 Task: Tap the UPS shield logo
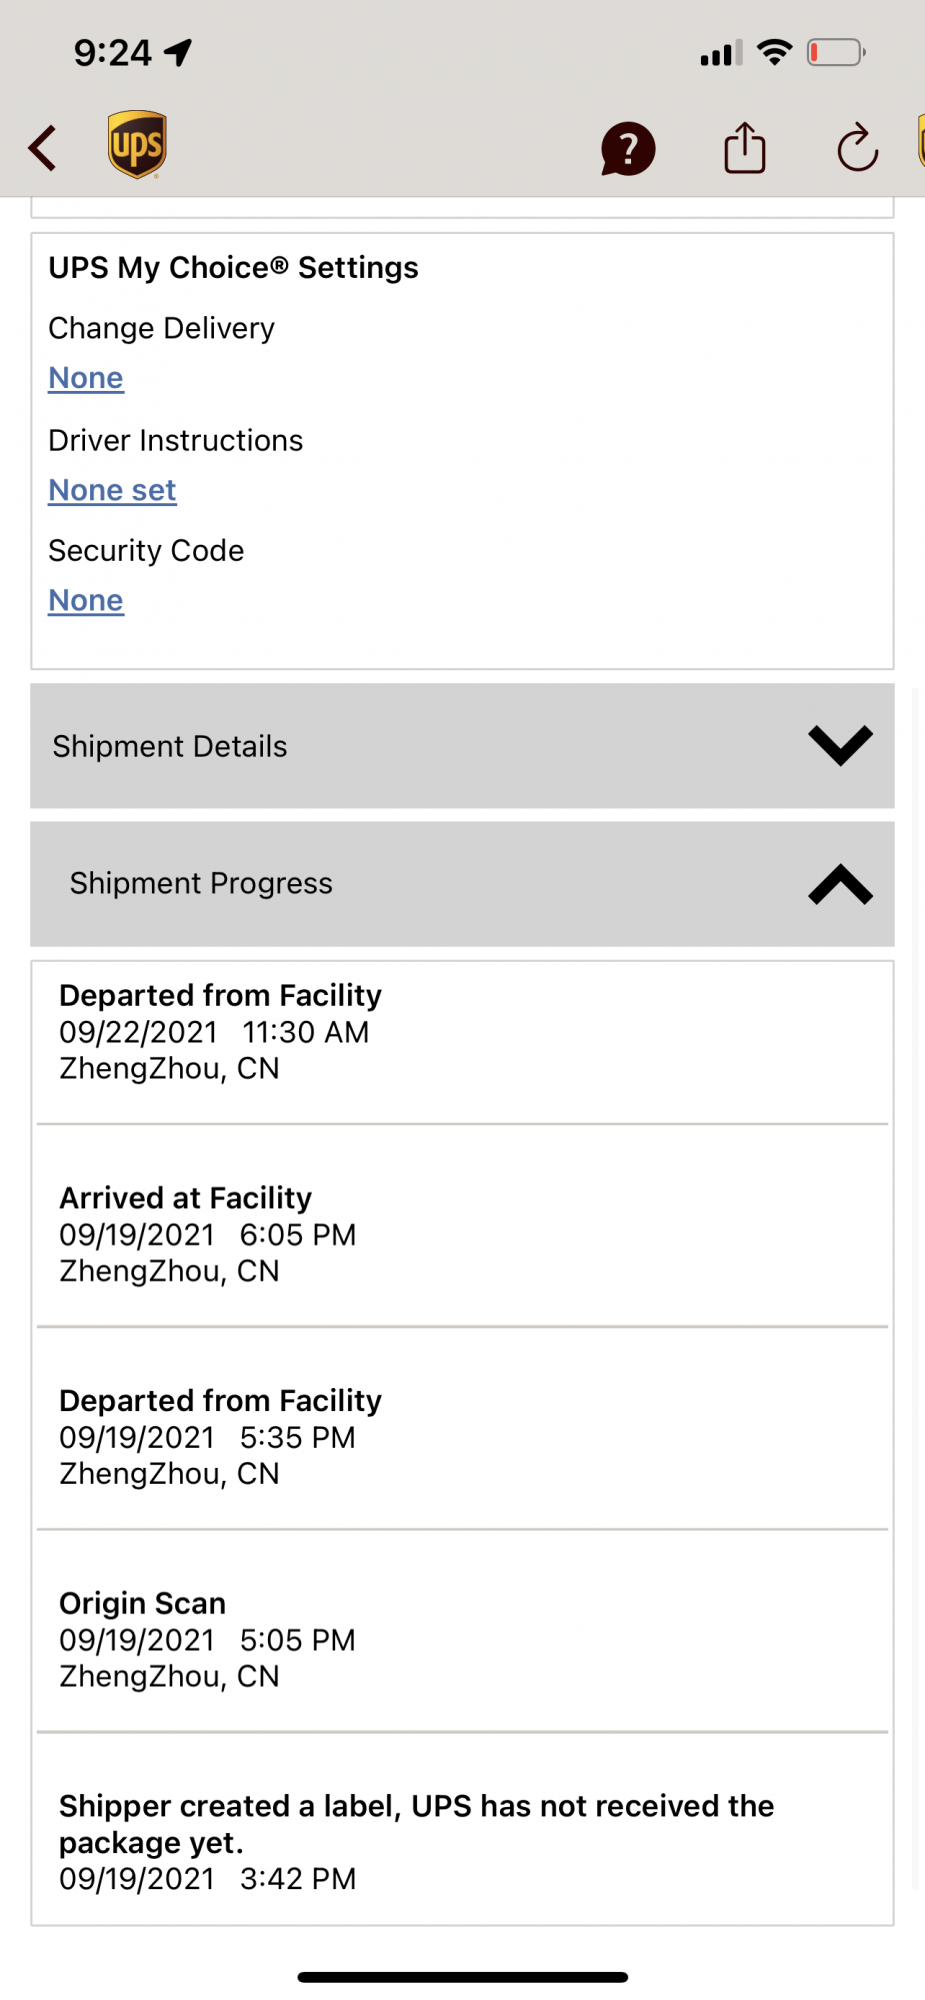137,145
